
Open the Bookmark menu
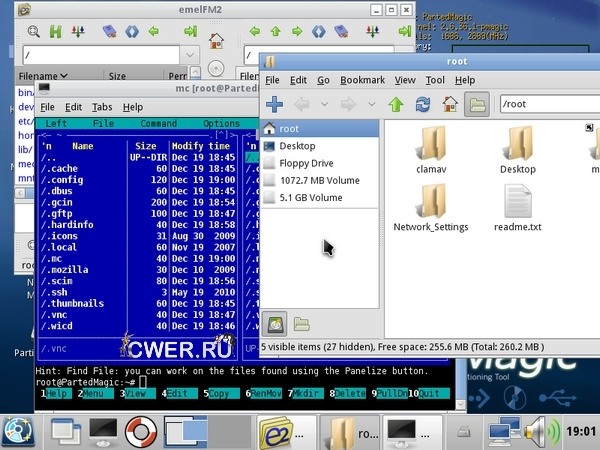tap(362, 80)
